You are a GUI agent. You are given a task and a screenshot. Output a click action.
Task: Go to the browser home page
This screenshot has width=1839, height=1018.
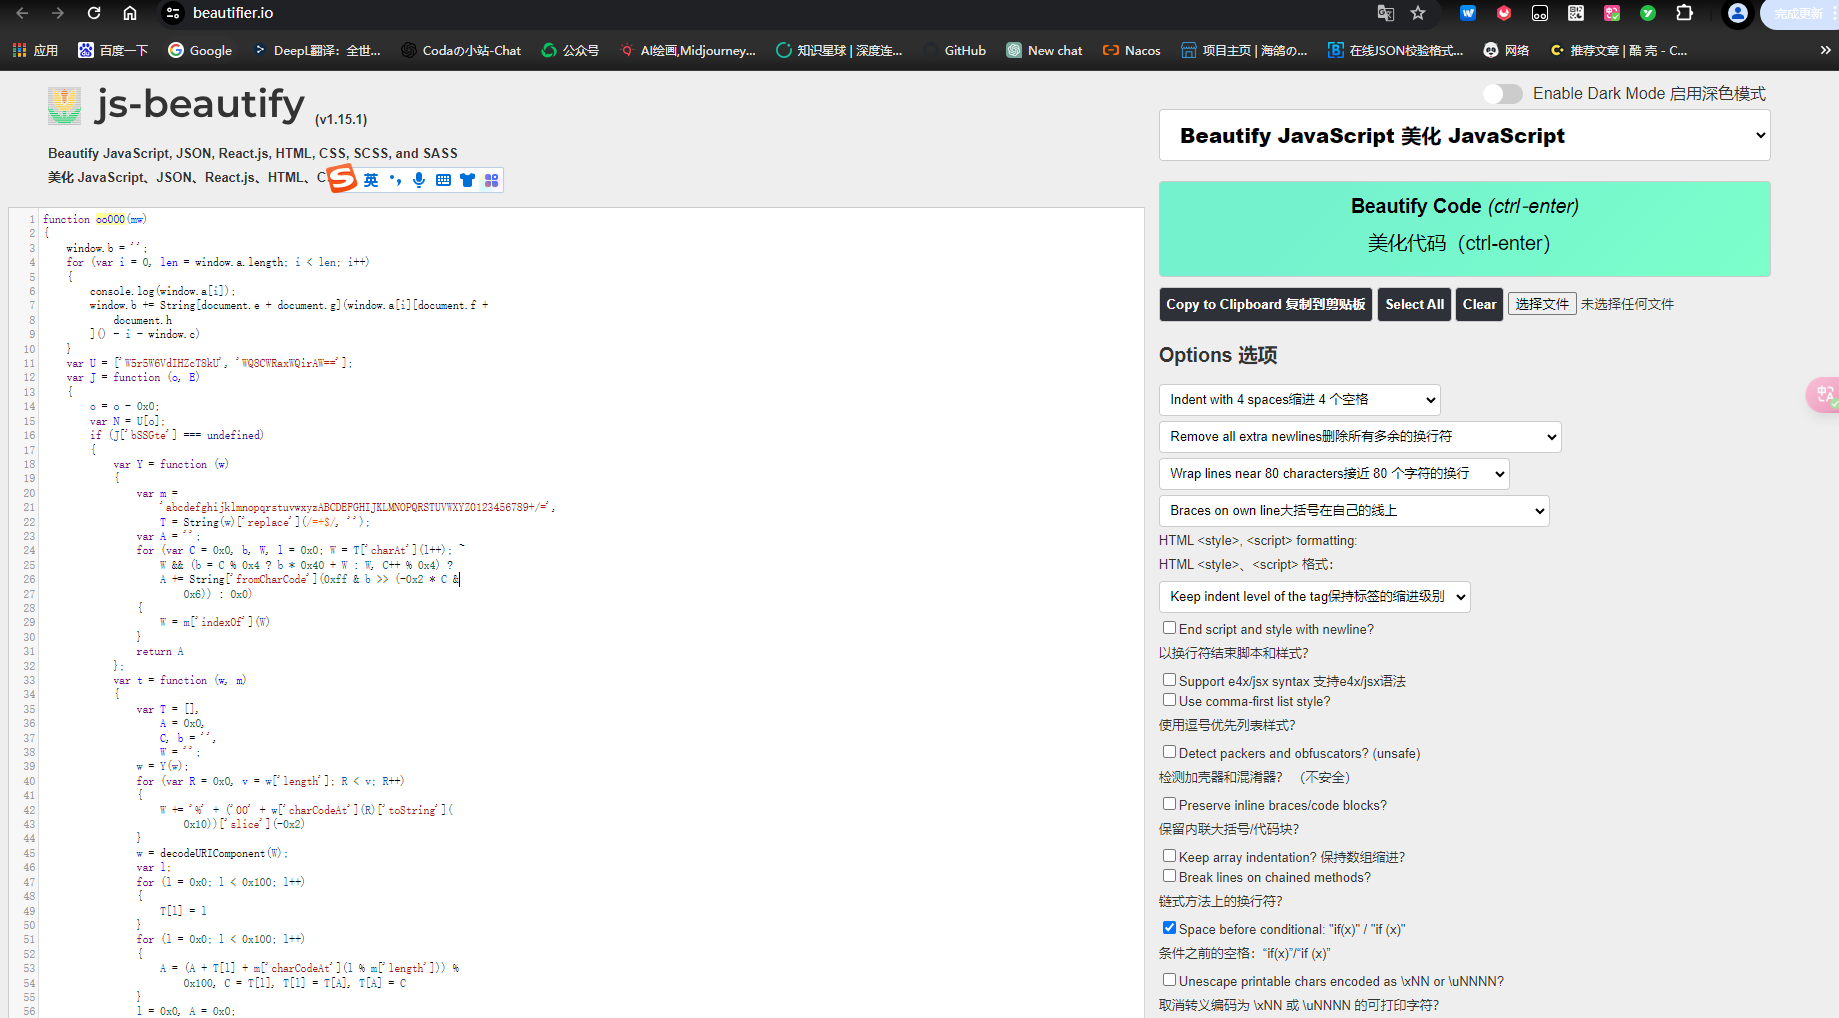click(130, 13)
